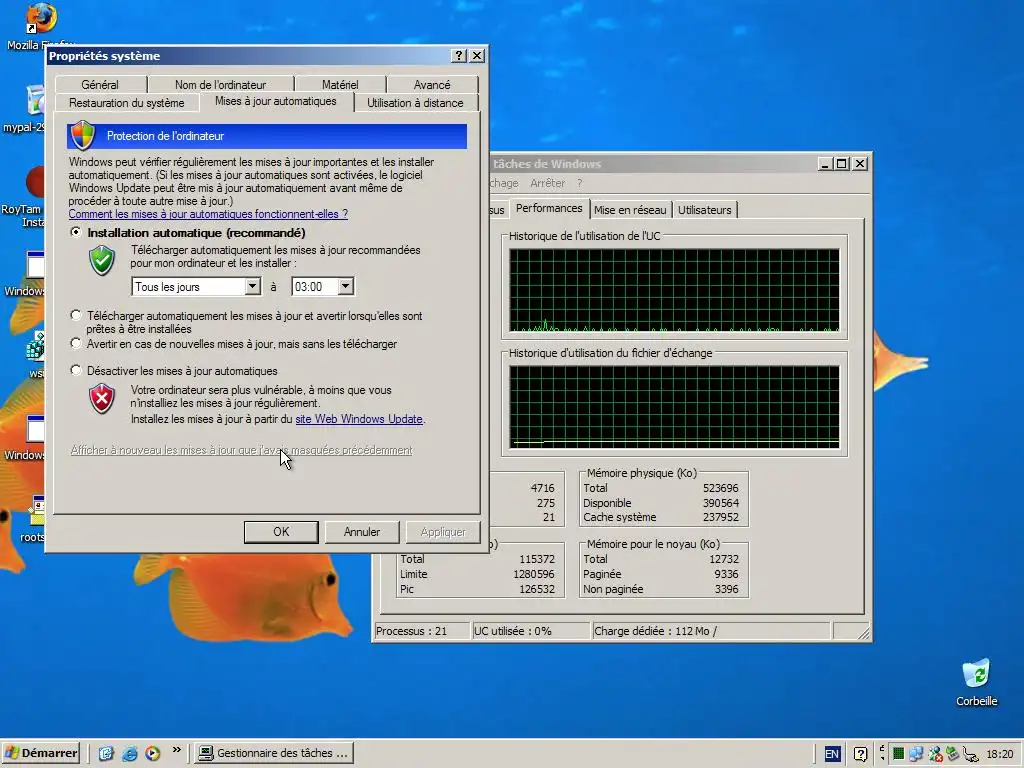Click Mémoire physique Total value 523696
This screenshot has width=1024, height=768.
click(720, 488)
